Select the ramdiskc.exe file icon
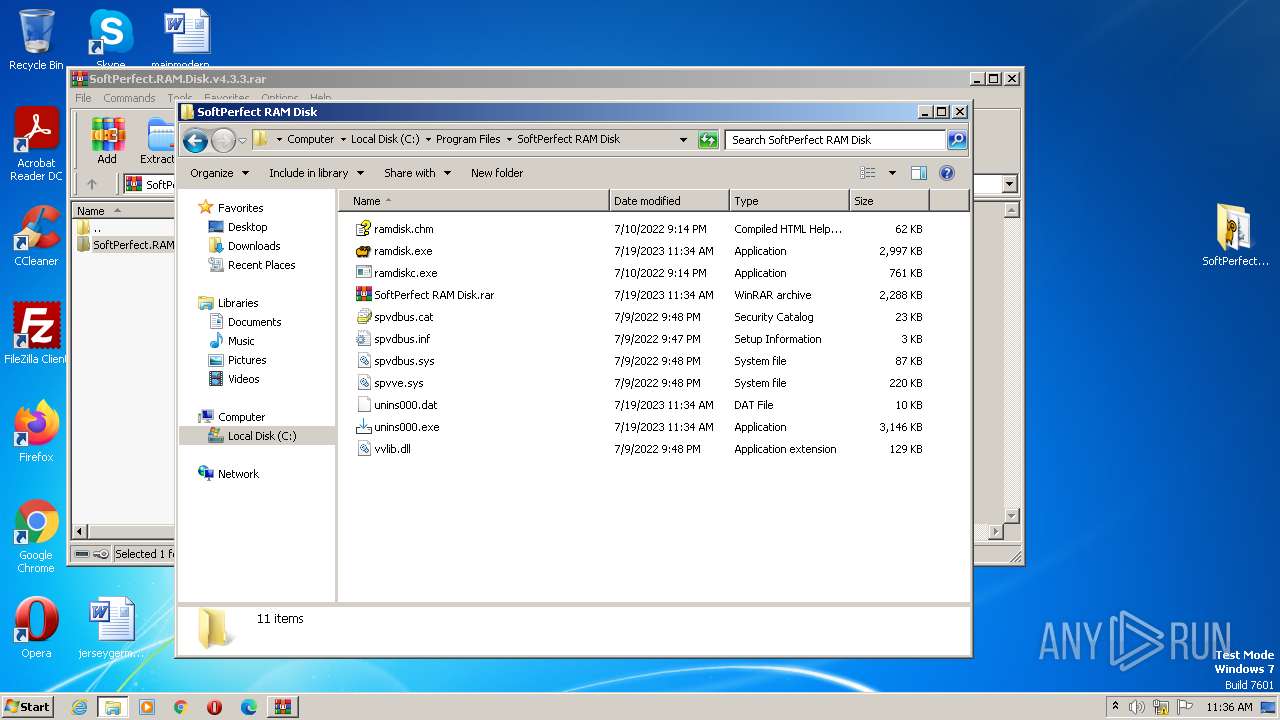This screenshot has height=720, width=1280. tap(364, 273)
